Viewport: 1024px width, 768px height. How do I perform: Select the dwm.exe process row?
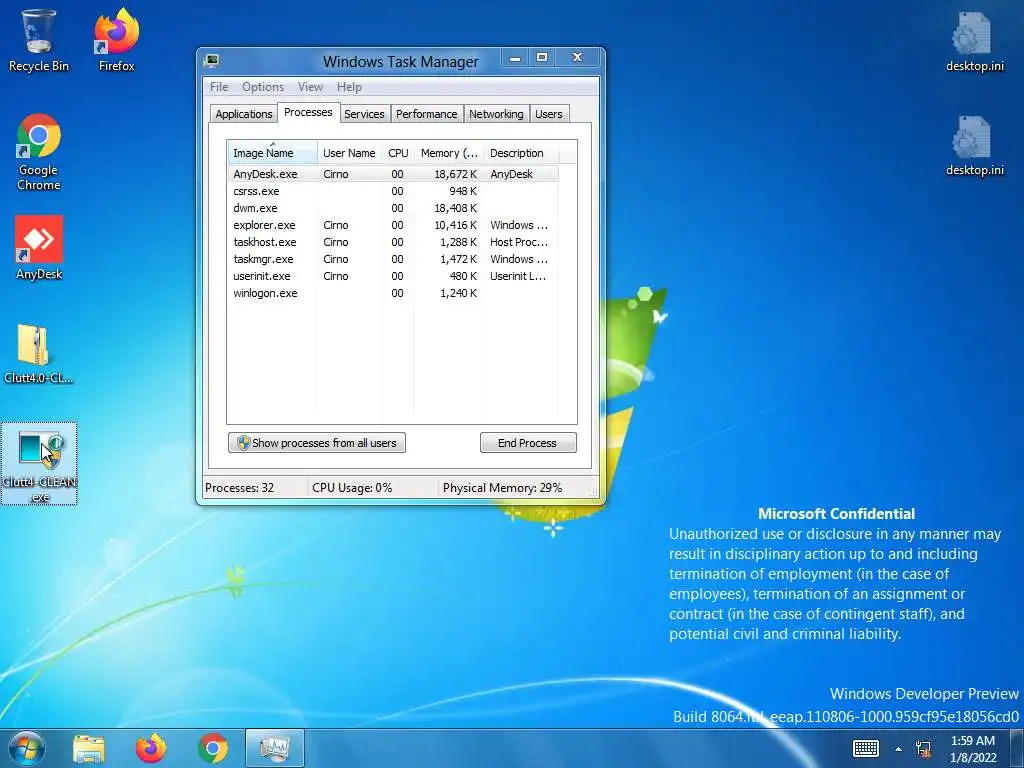coord(392,208)
